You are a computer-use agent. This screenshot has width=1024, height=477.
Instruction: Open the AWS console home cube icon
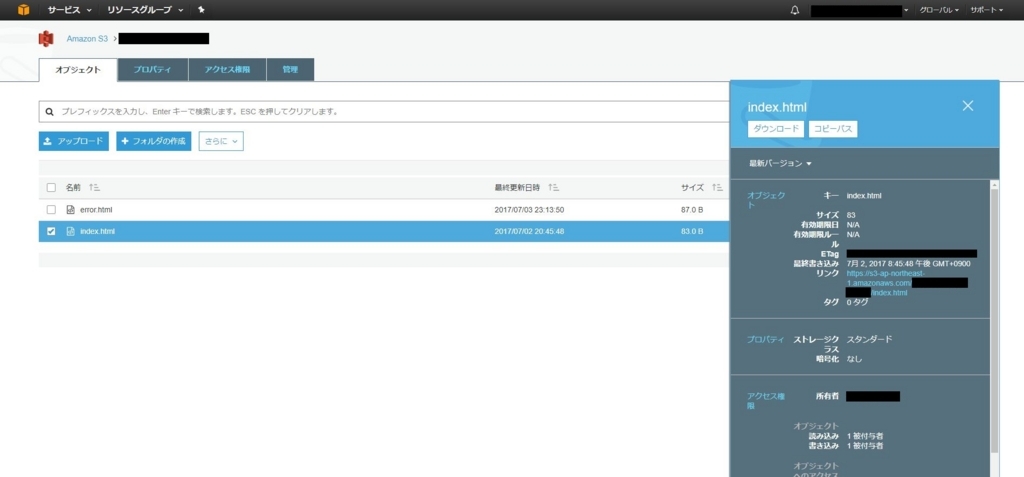24,10
